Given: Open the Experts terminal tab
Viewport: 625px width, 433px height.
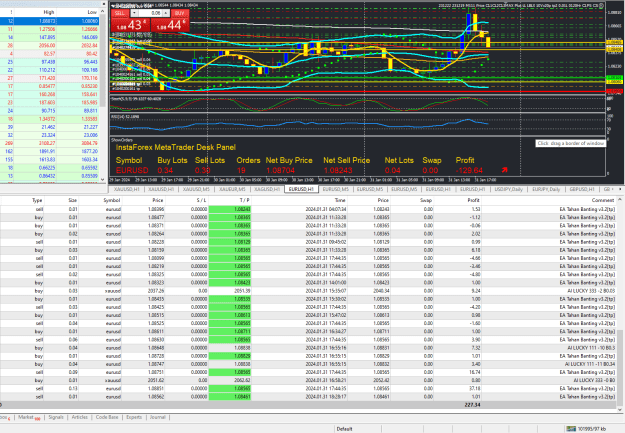Looking at the screenshot, I should pyautogui.click(x=134, y=417).
